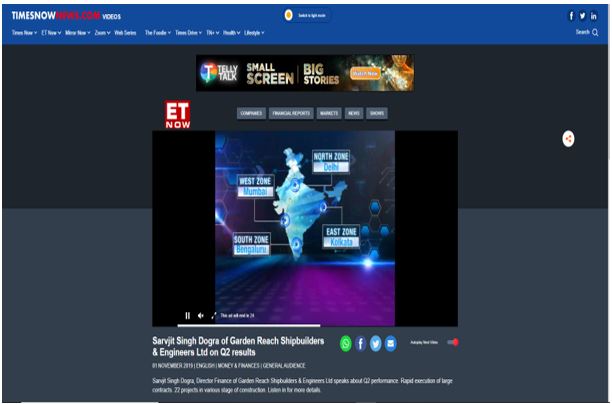The width and height of the screenshot is (612, 404).
Task: Share via the Facebook icon below the video
Action: [x=361, y=343]
